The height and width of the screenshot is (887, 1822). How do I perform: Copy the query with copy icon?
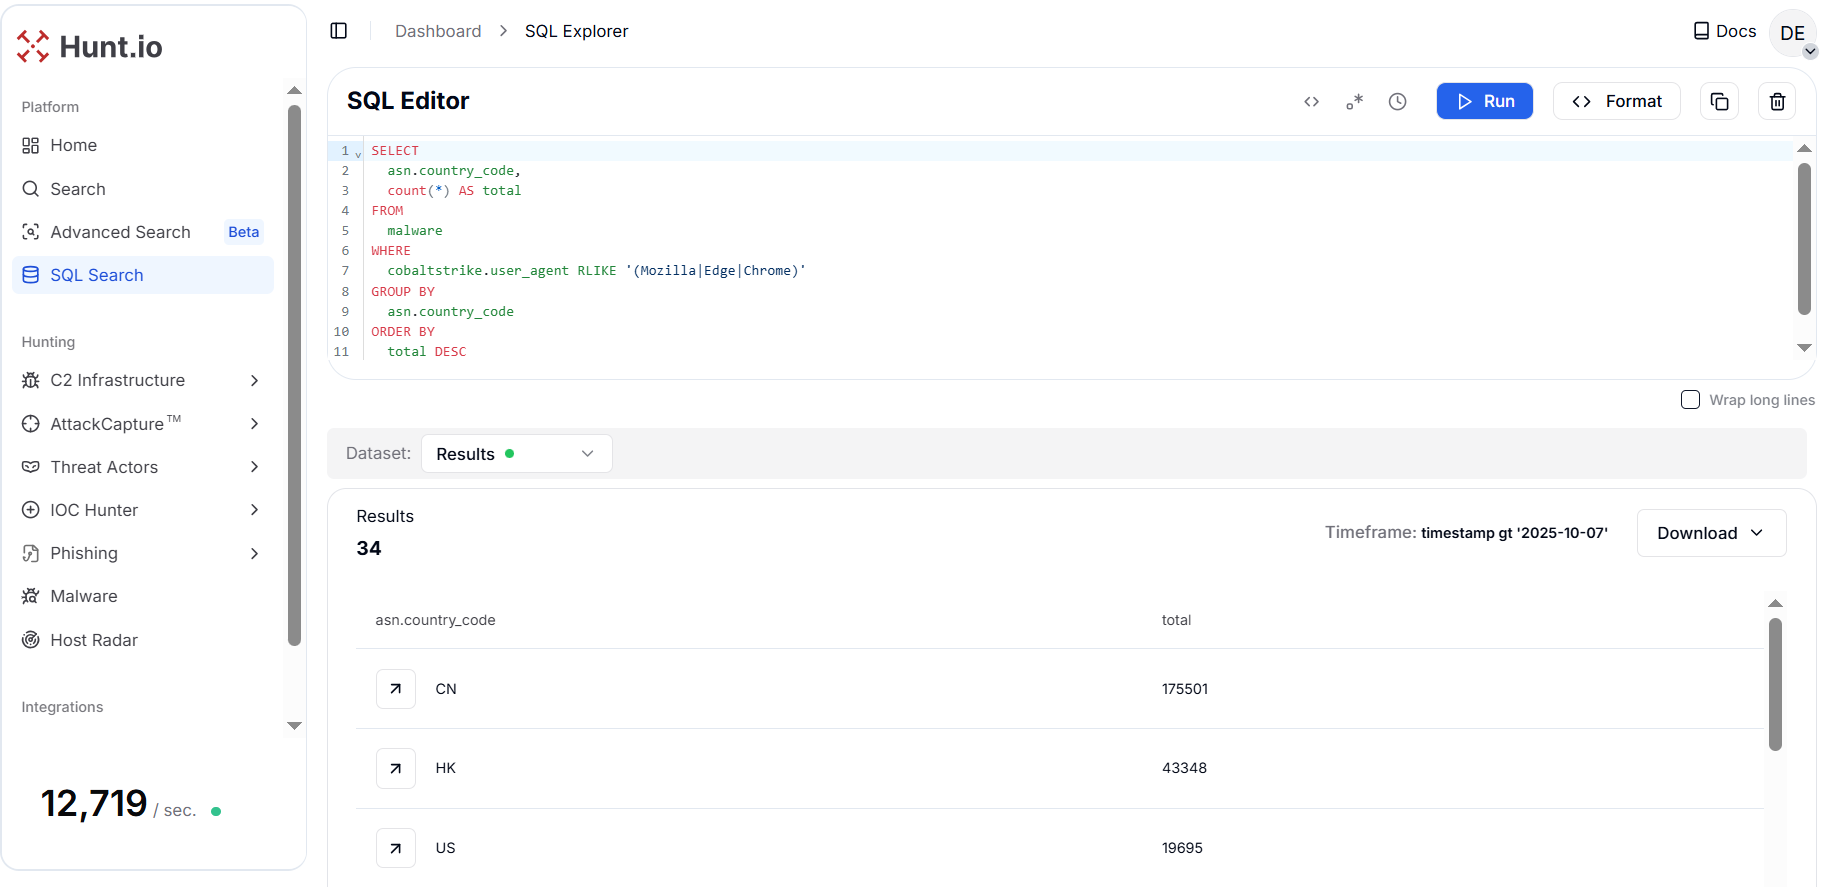[1720, 101]
